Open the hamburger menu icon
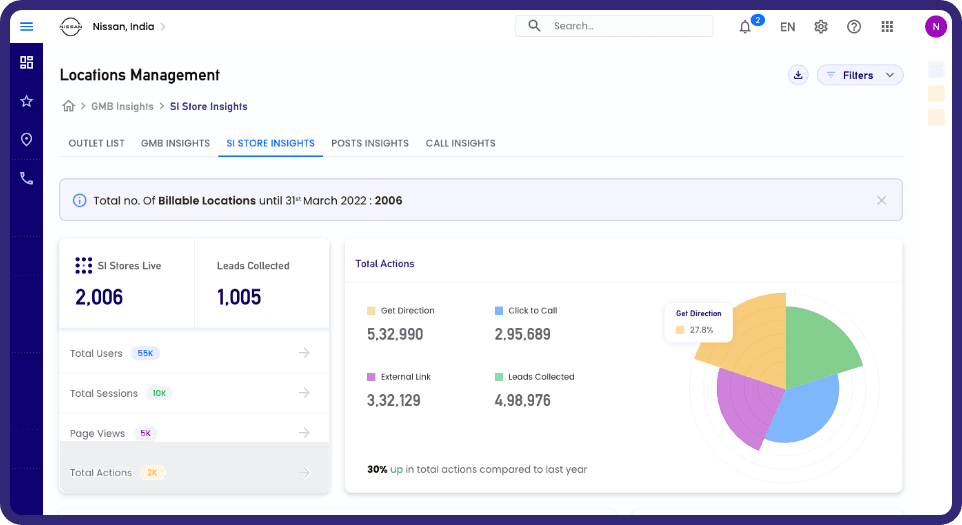This screenshot has height=525, width=962. [26, 26]
